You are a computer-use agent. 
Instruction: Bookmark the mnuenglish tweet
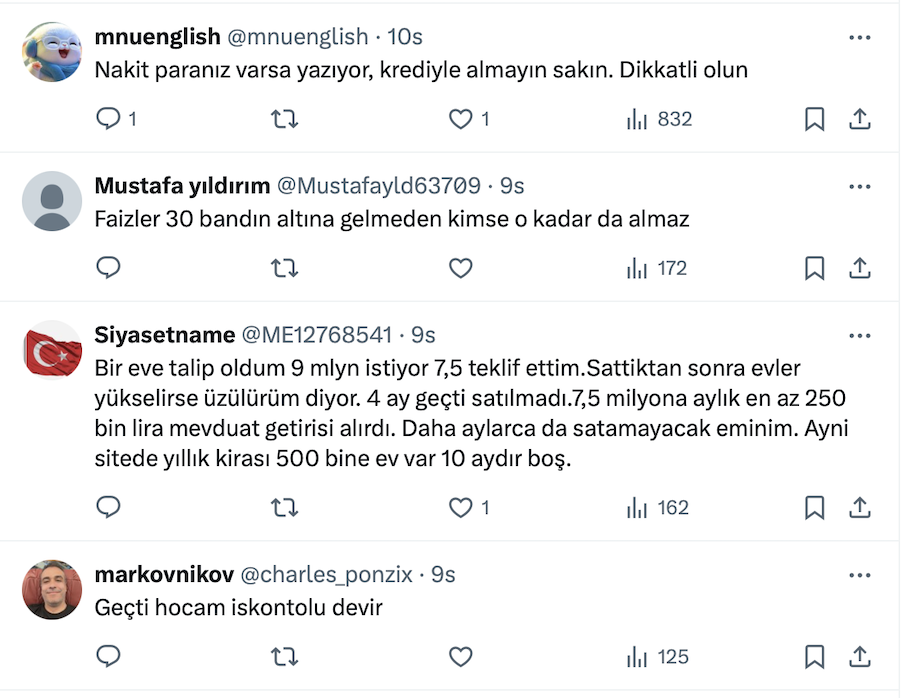(815, 120)
